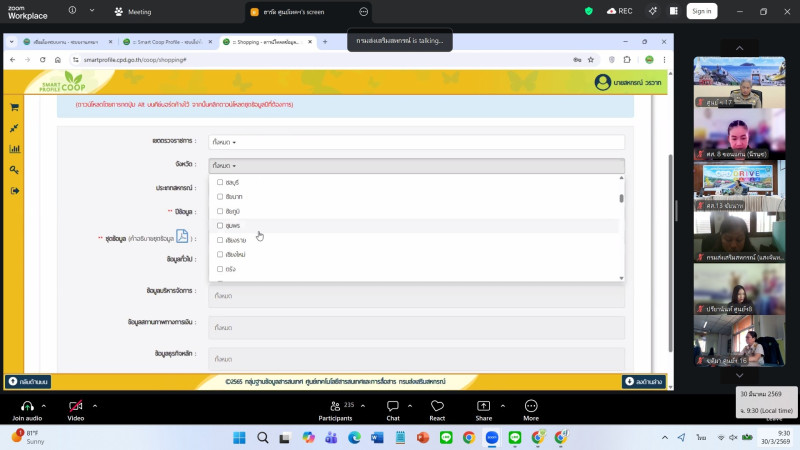The width and height of the screenshot is (800, 450).
Task: Collapse the จังหวัด dropdown
Action: click(416, 165)
